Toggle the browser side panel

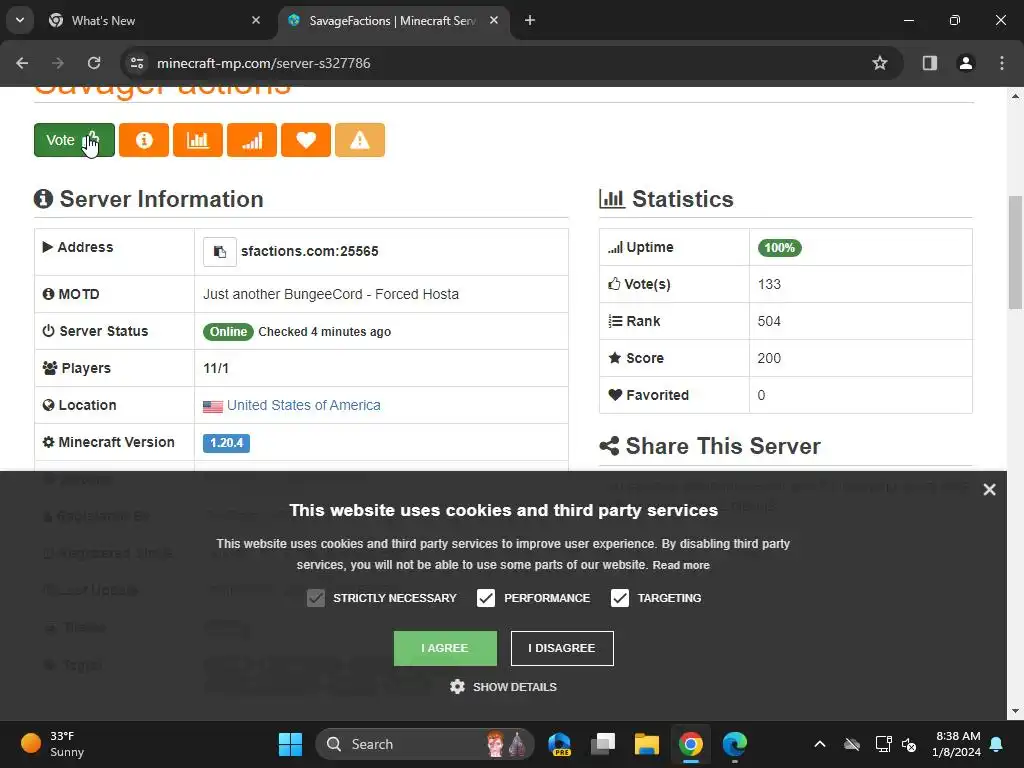[930, 63]
